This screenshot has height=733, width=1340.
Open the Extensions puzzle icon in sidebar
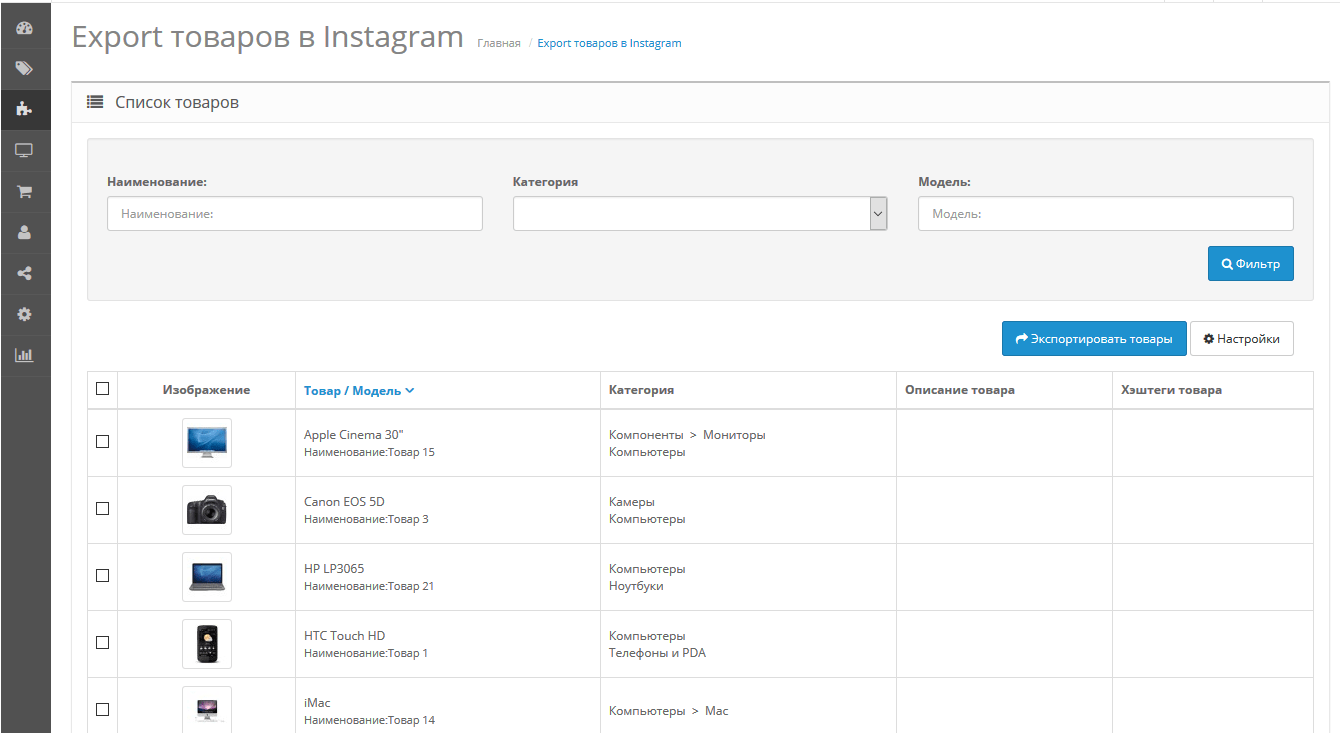tap(24, 109)
